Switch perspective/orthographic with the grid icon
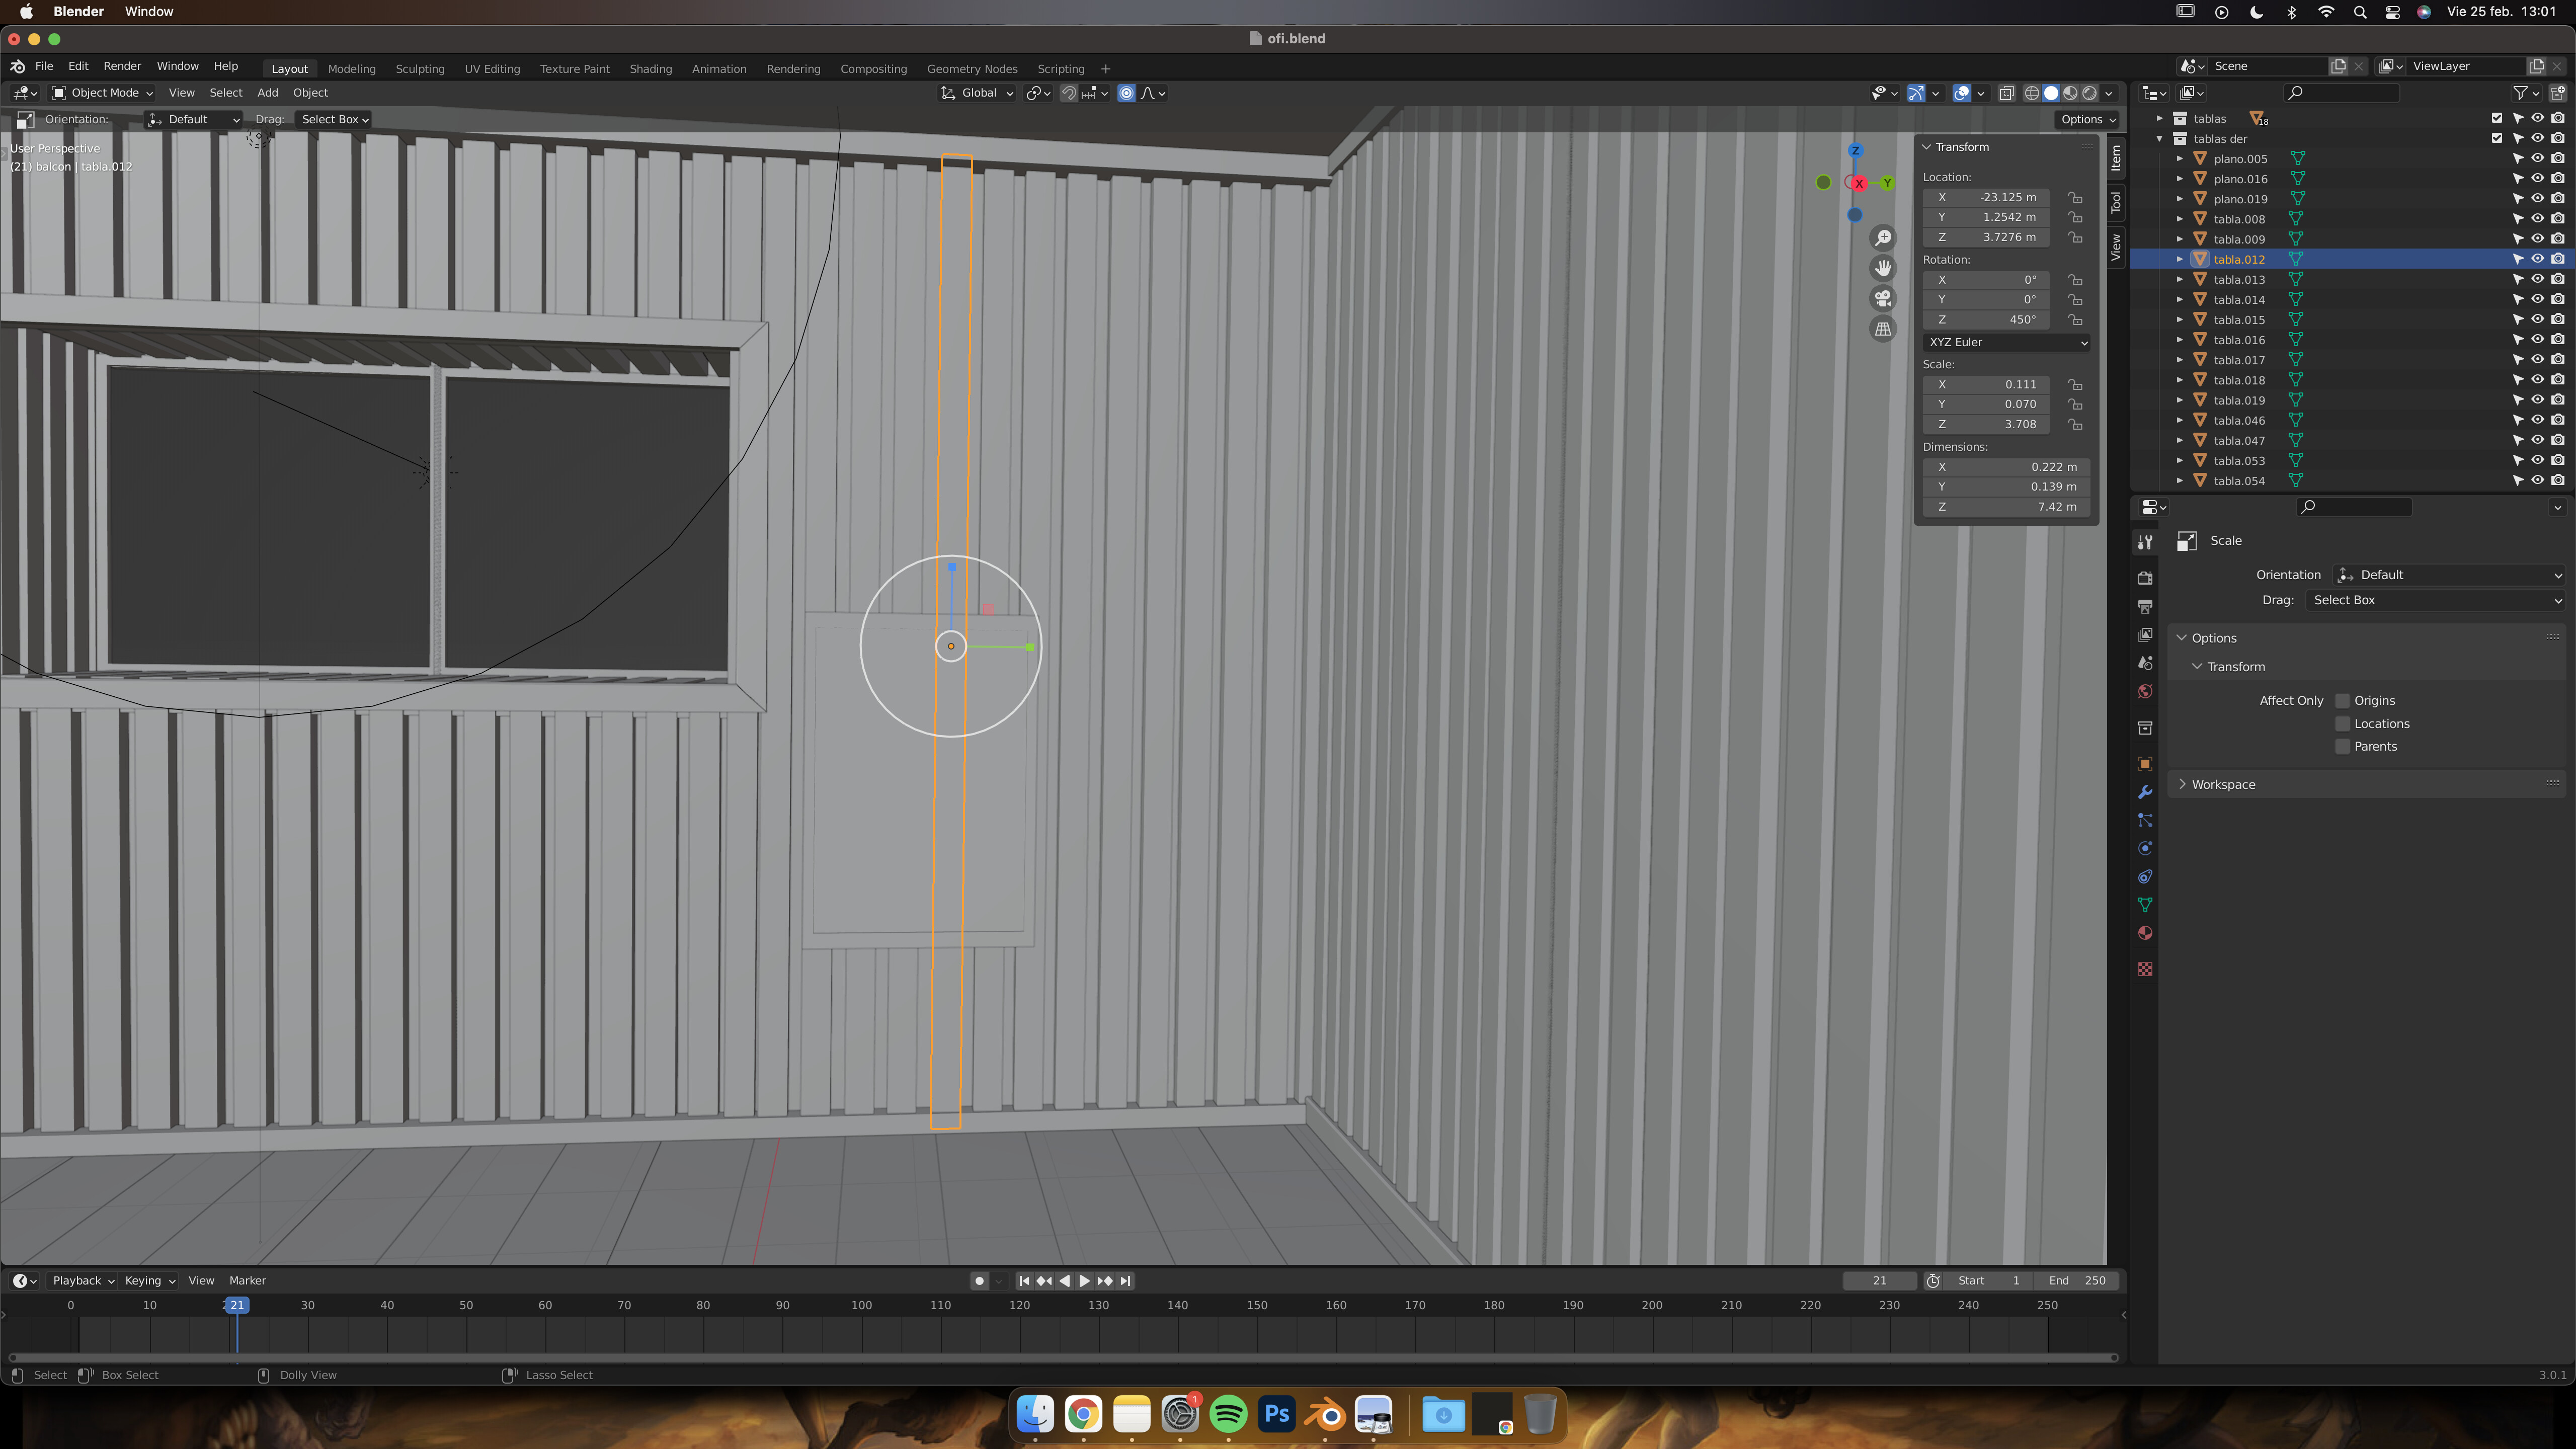This screenshot has width=2576, height=1449. click(x=1883, y=329)
